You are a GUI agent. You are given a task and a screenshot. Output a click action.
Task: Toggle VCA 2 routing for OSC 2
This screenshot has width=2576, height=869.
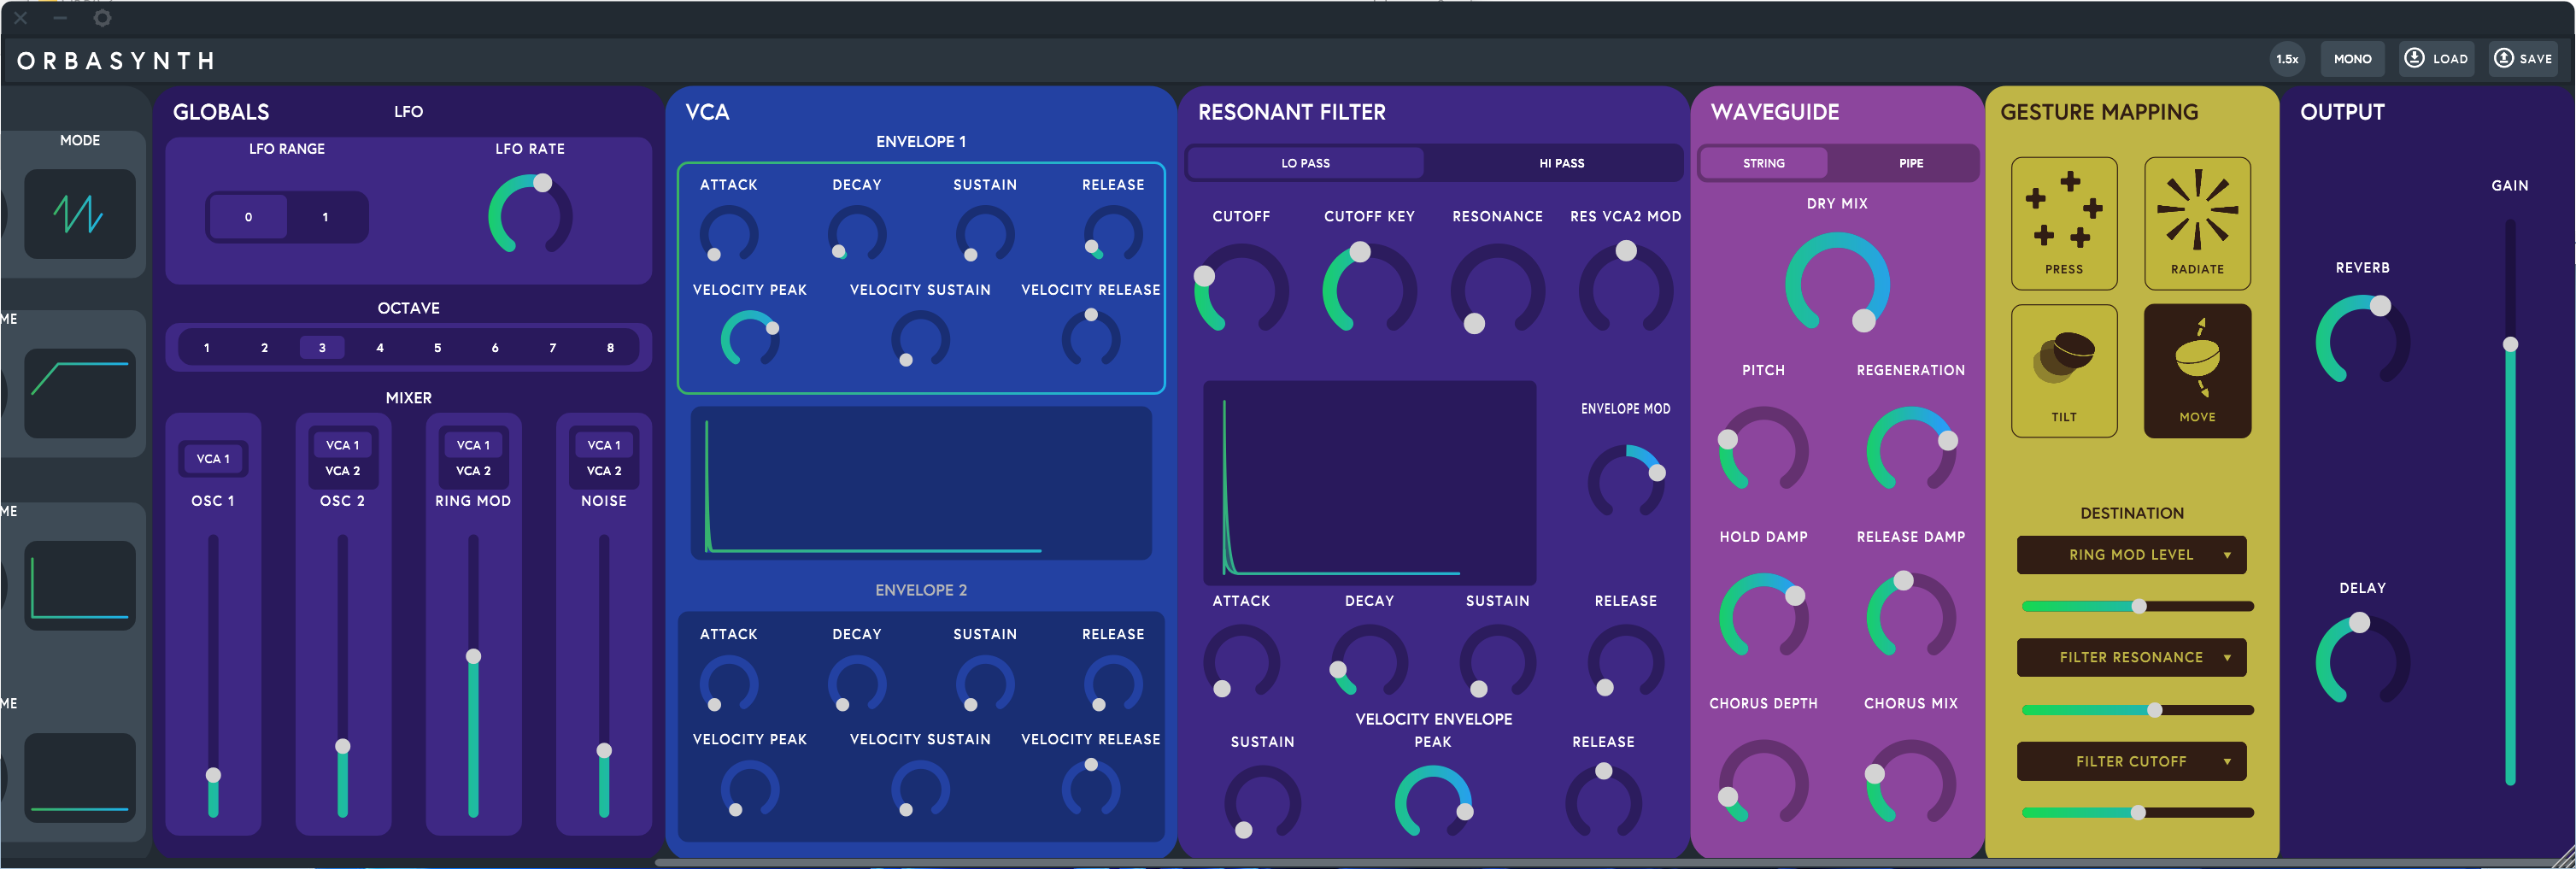click(343, 471)
